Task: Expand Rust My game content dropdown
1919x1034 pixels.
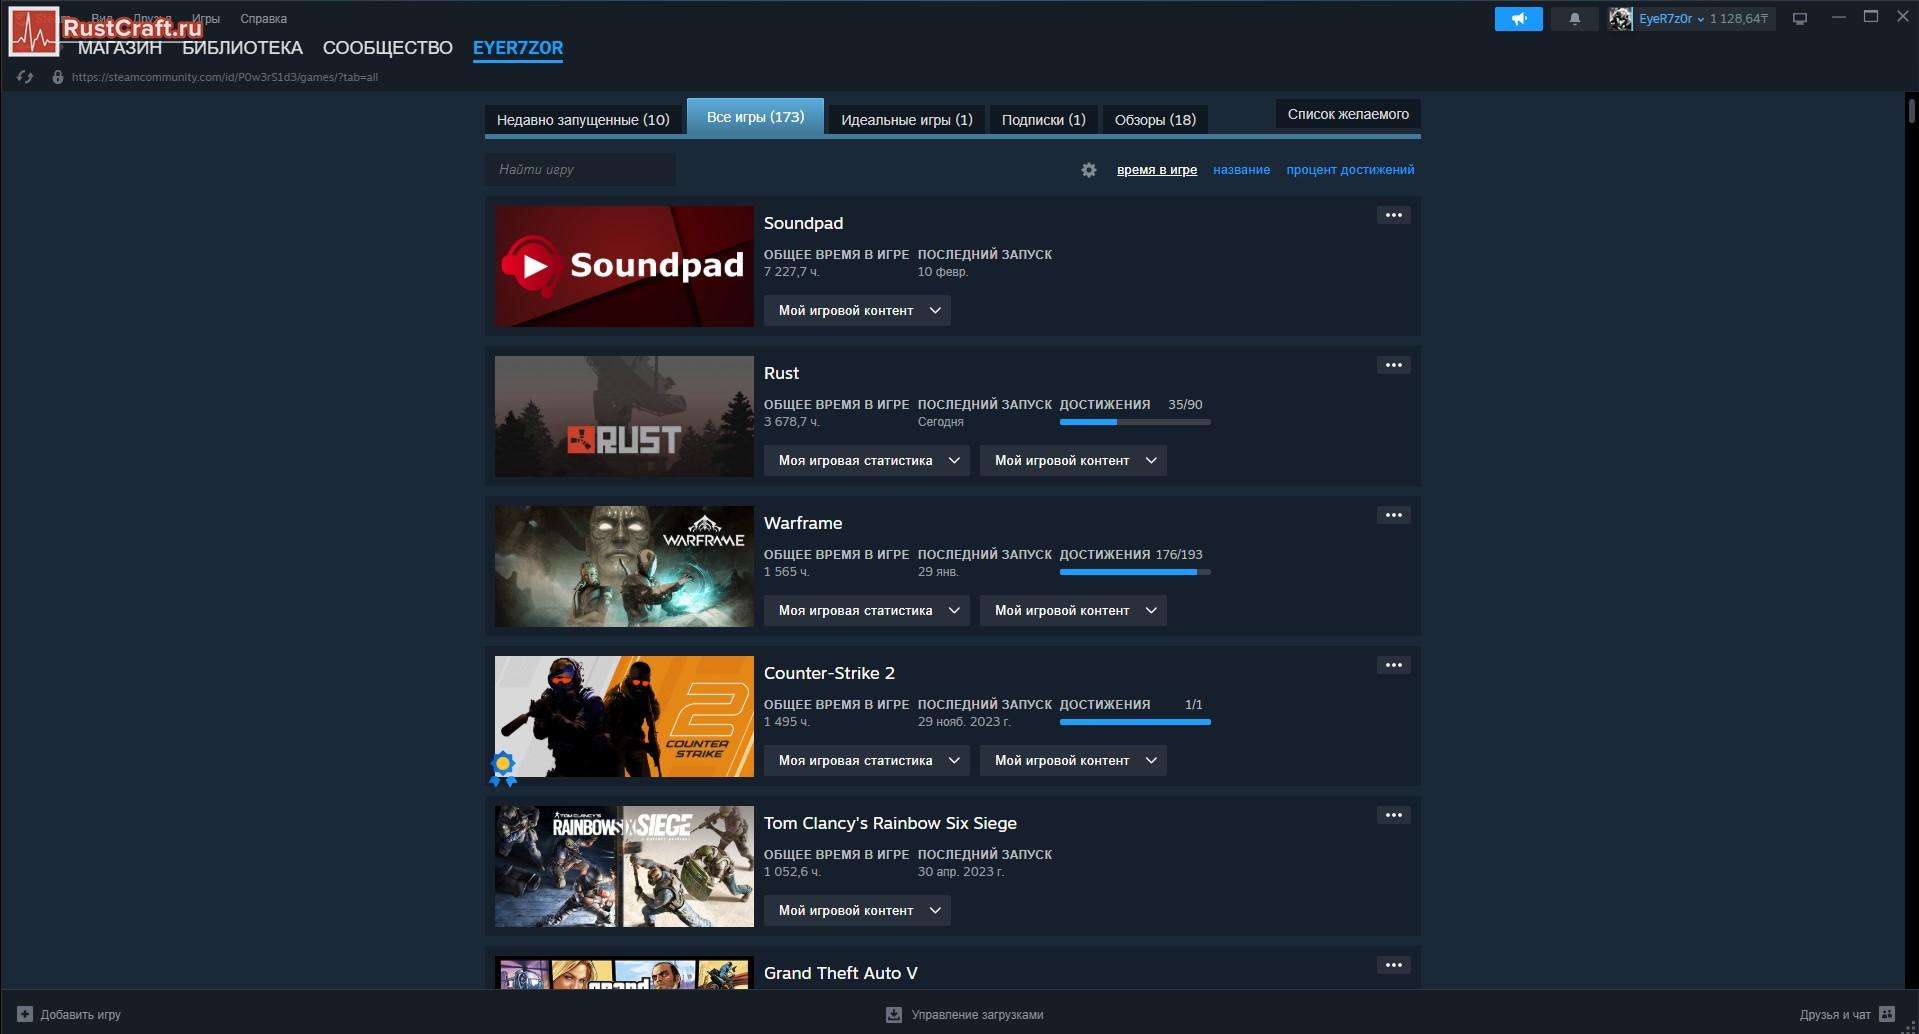Action: pos(1073,460)
